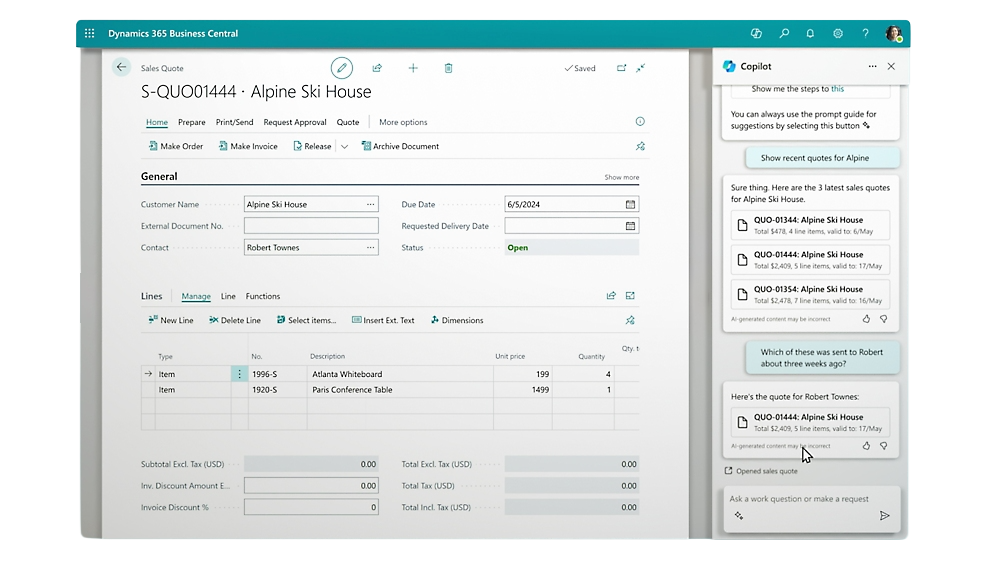This screenshot has height=563, width=1000.
Task: Delete the quote with the trash icon
Action: tap(448, 68)
